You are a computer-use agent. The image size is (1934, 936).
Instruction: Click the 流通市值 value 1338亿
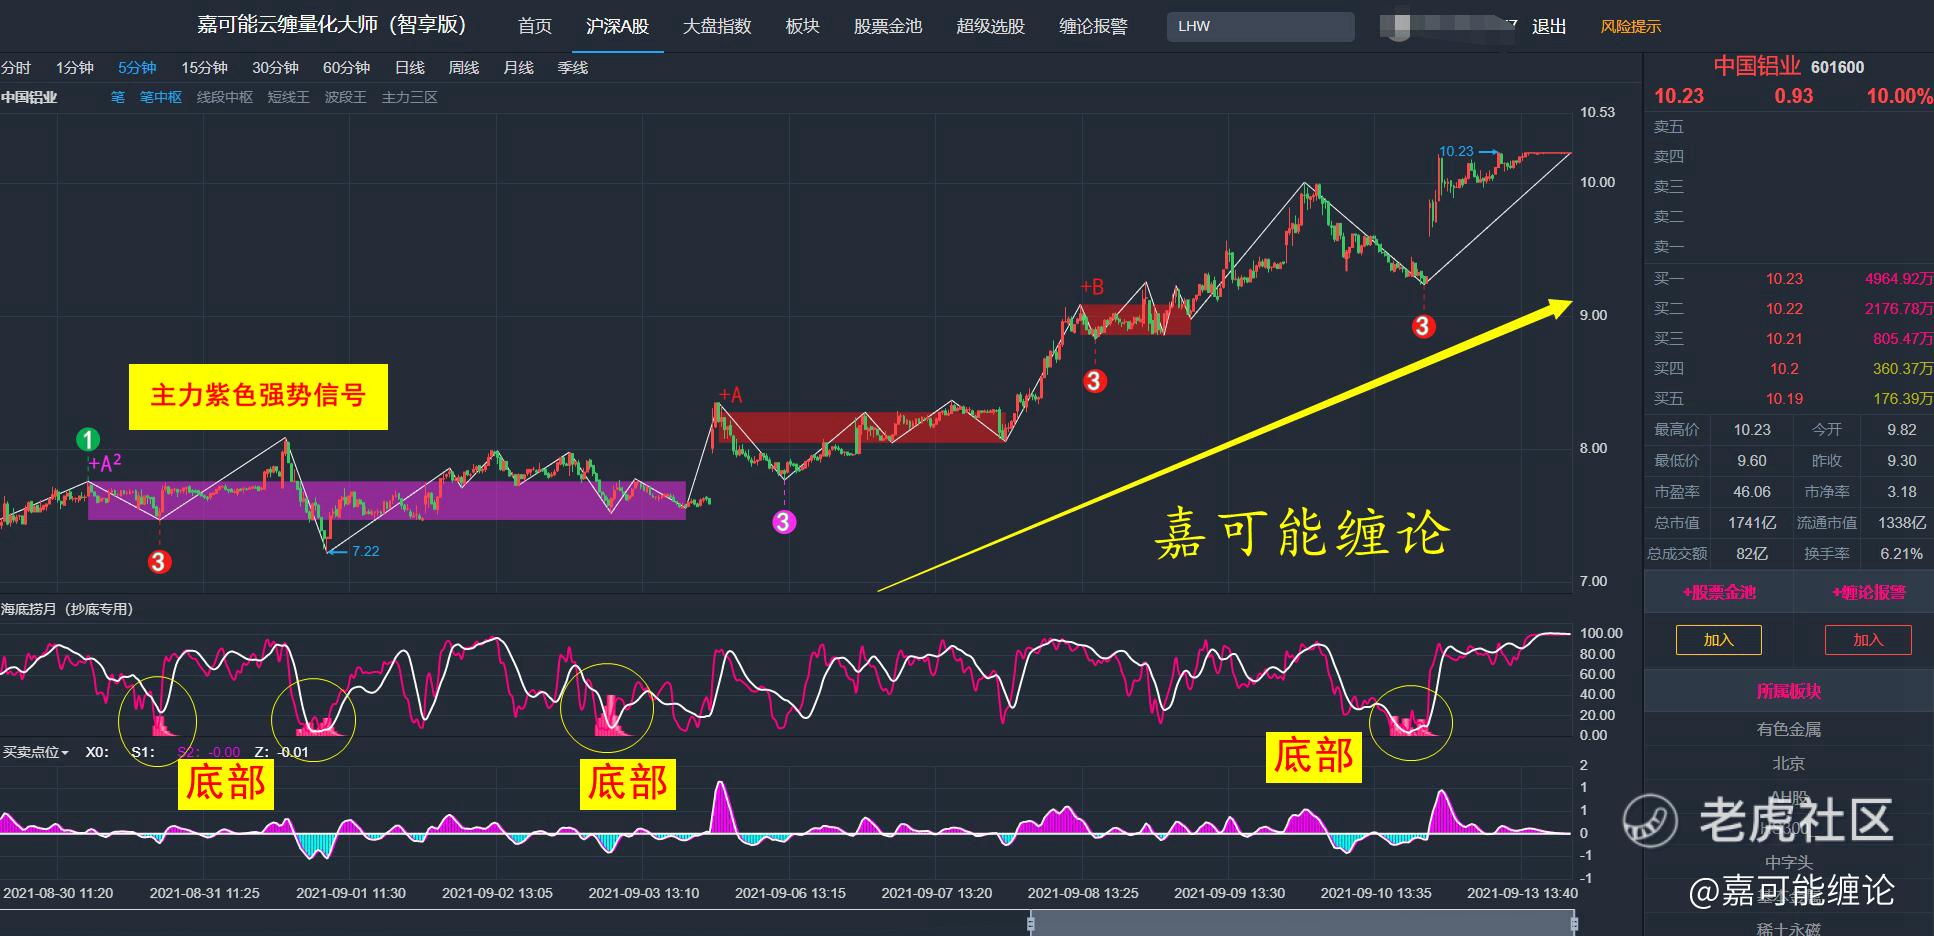click(1901, 523)
